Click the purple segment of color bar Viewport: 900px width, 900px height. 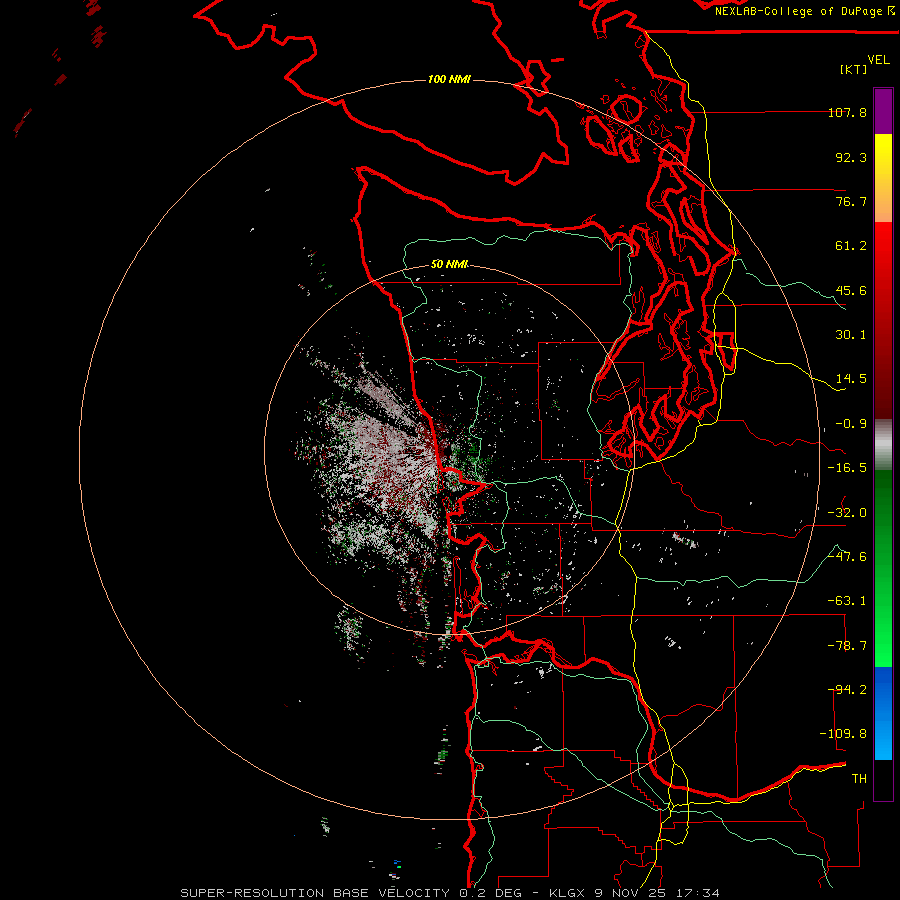(x=883, y=111)
